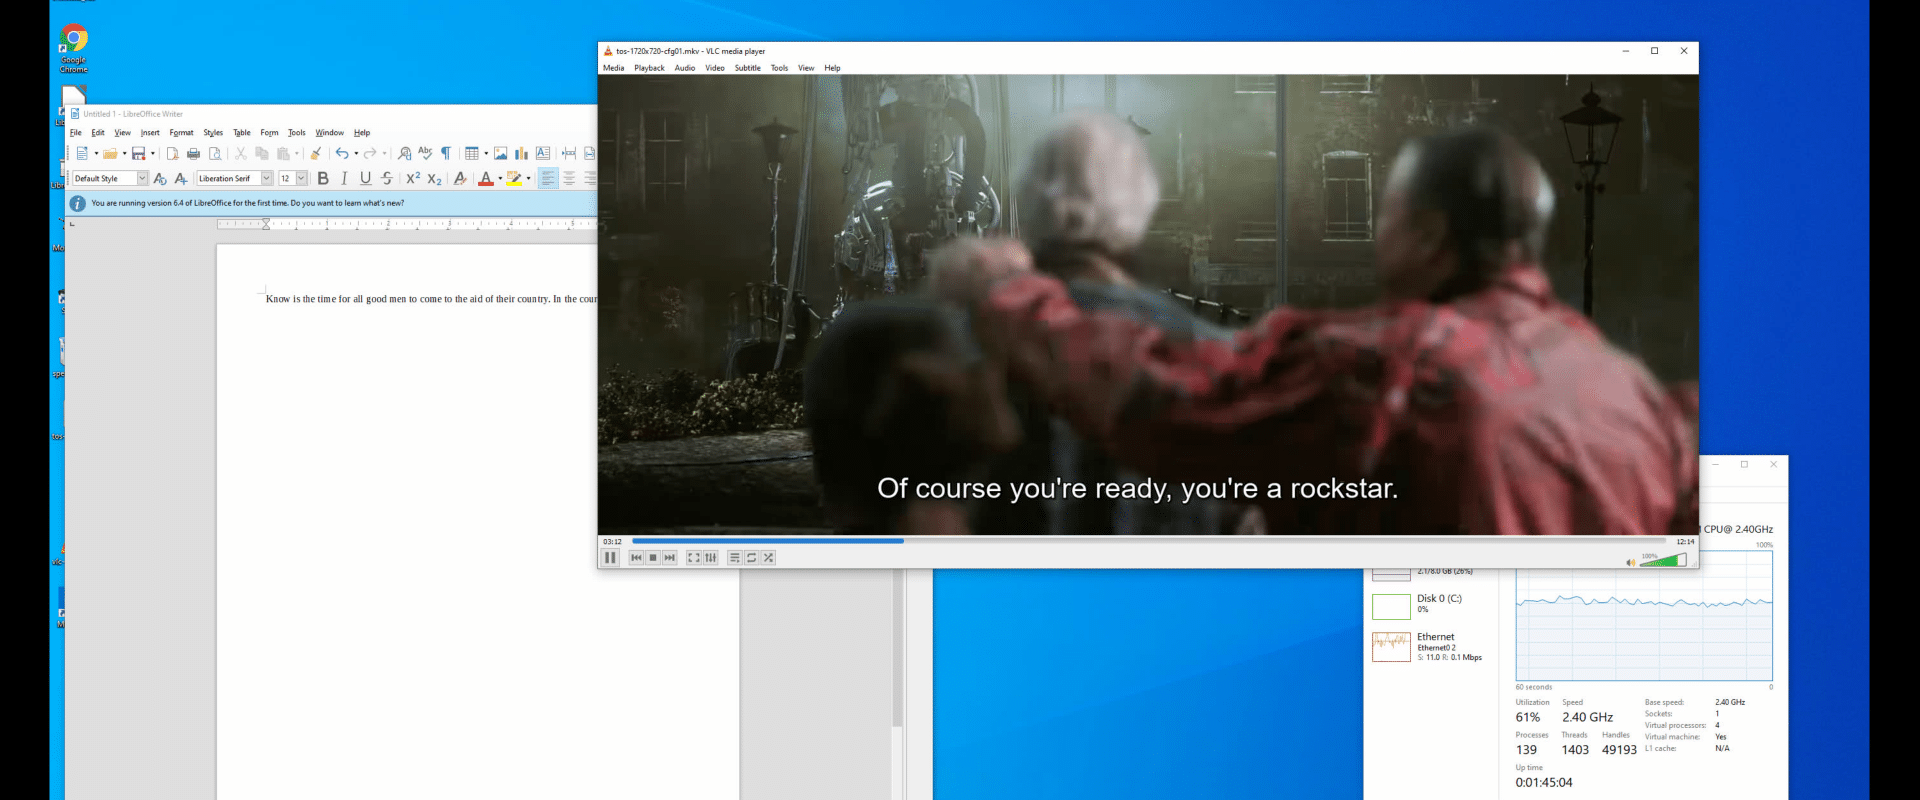Open the VLC Help menu

point(832,68)
